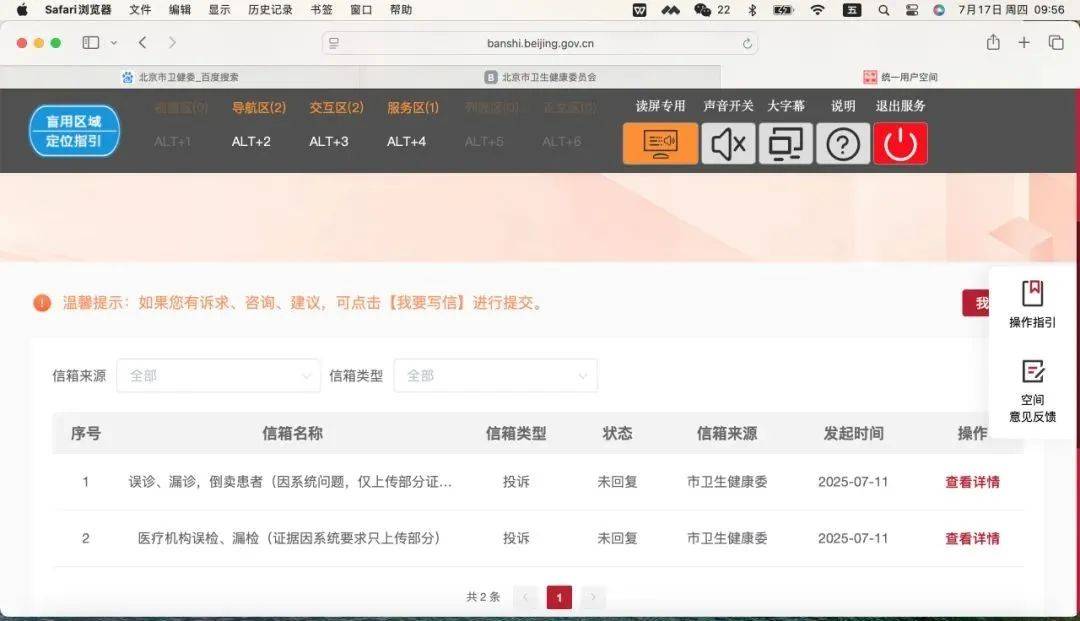Image resolution: width=1080 pixels, height=621 pixels.
Task: Toggle the 声音开关 speaker icon
Action: (x=728, y=143)
